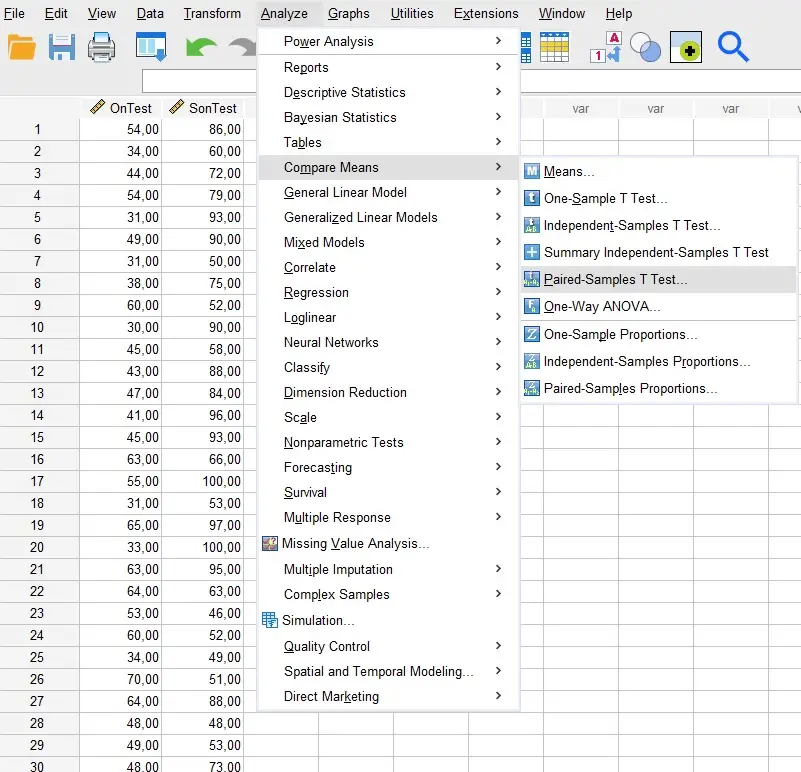This screenshot has height=772, width=801.
Task: Click the Save file floppy disk icon
Action: 62,48
